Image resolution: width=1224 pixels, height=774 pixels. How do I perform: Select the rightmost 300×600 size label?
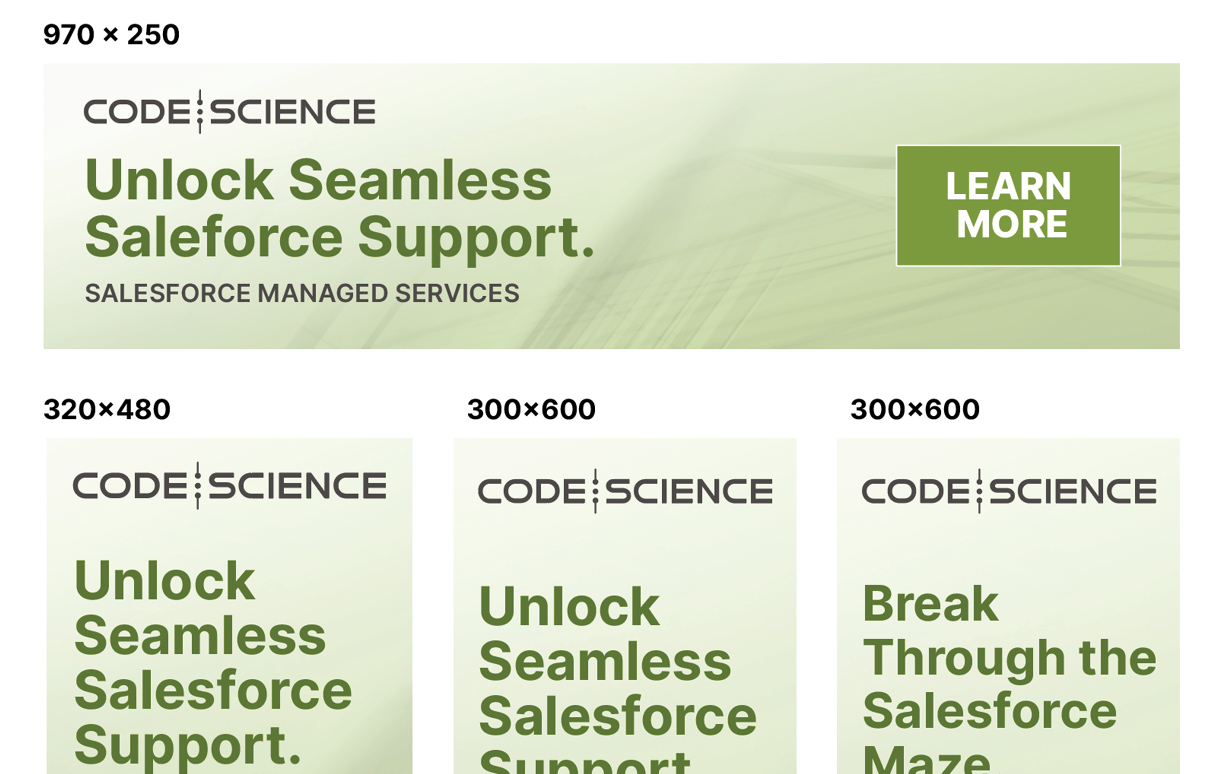(x=915, y=409)
